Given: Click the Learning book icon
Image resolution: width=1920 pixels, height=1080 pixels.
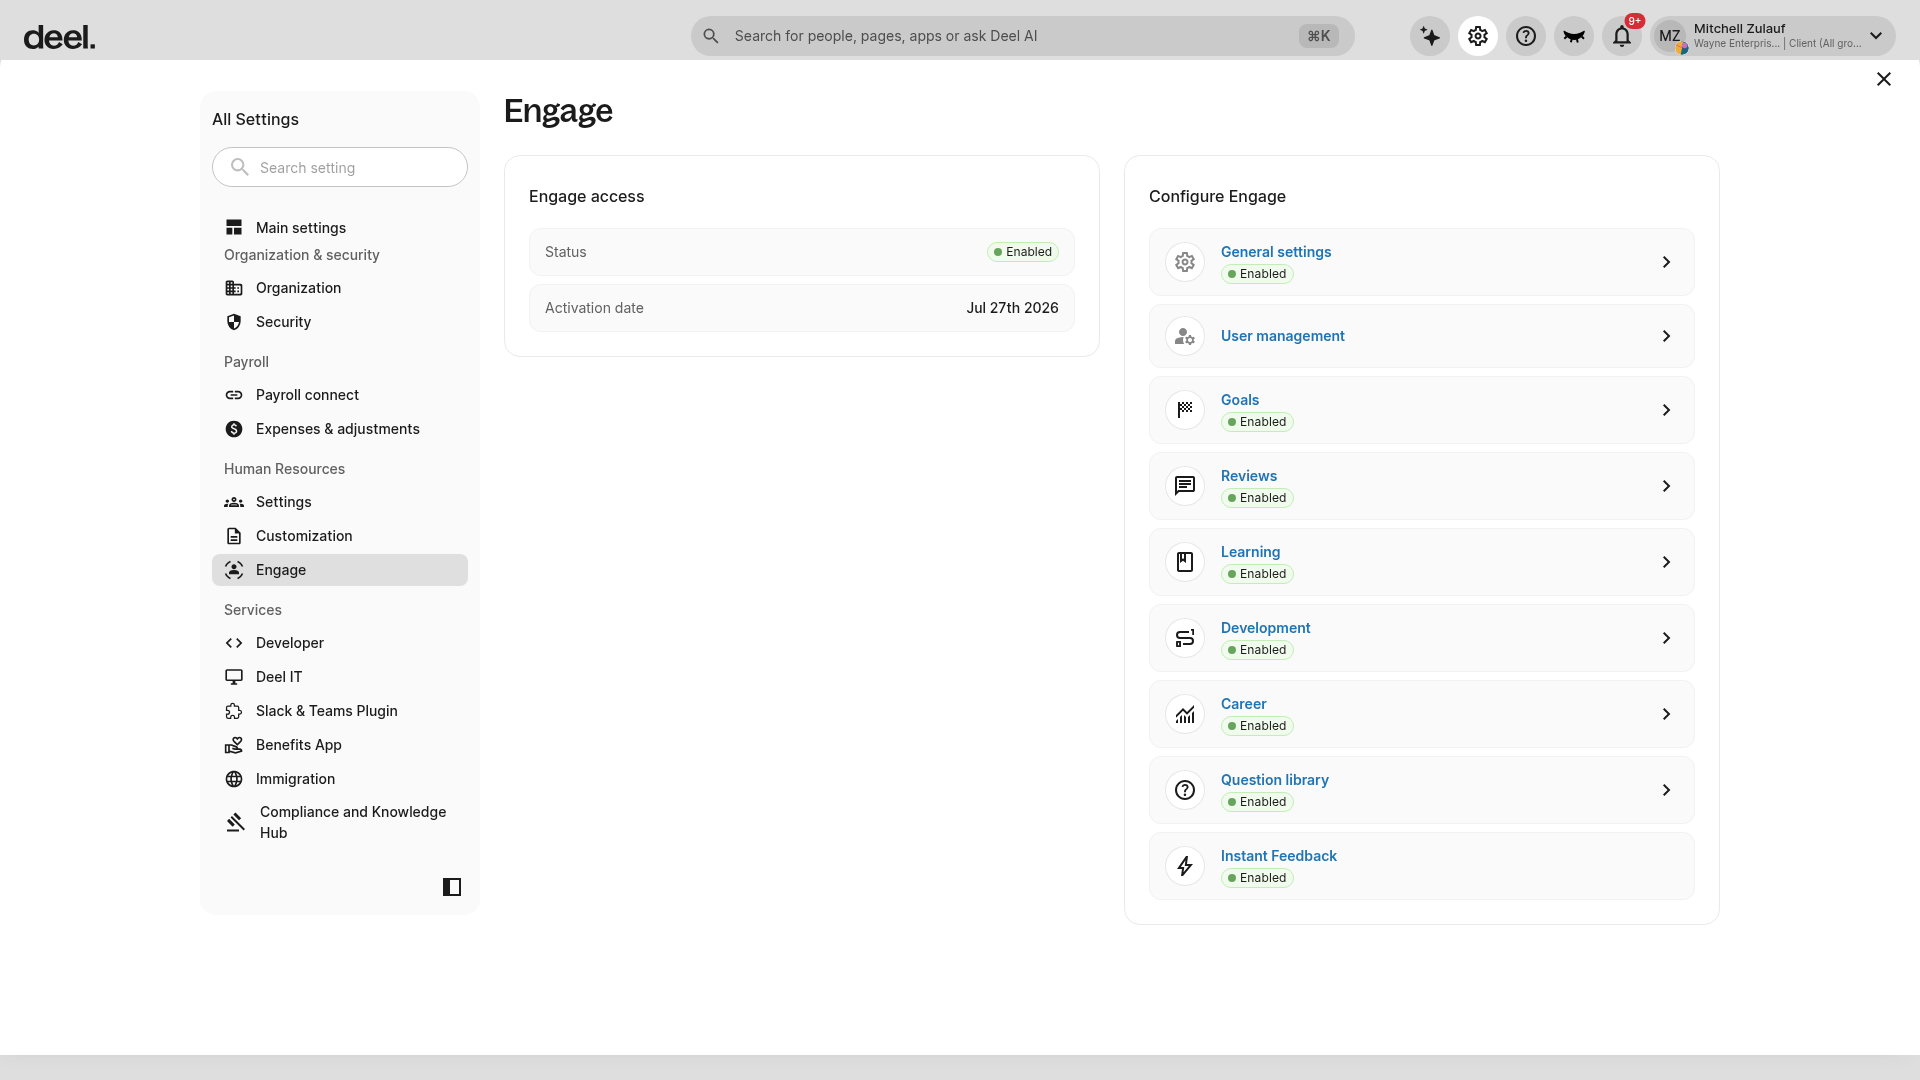Looking at the screenshot, I should [x=1185, y=562].
